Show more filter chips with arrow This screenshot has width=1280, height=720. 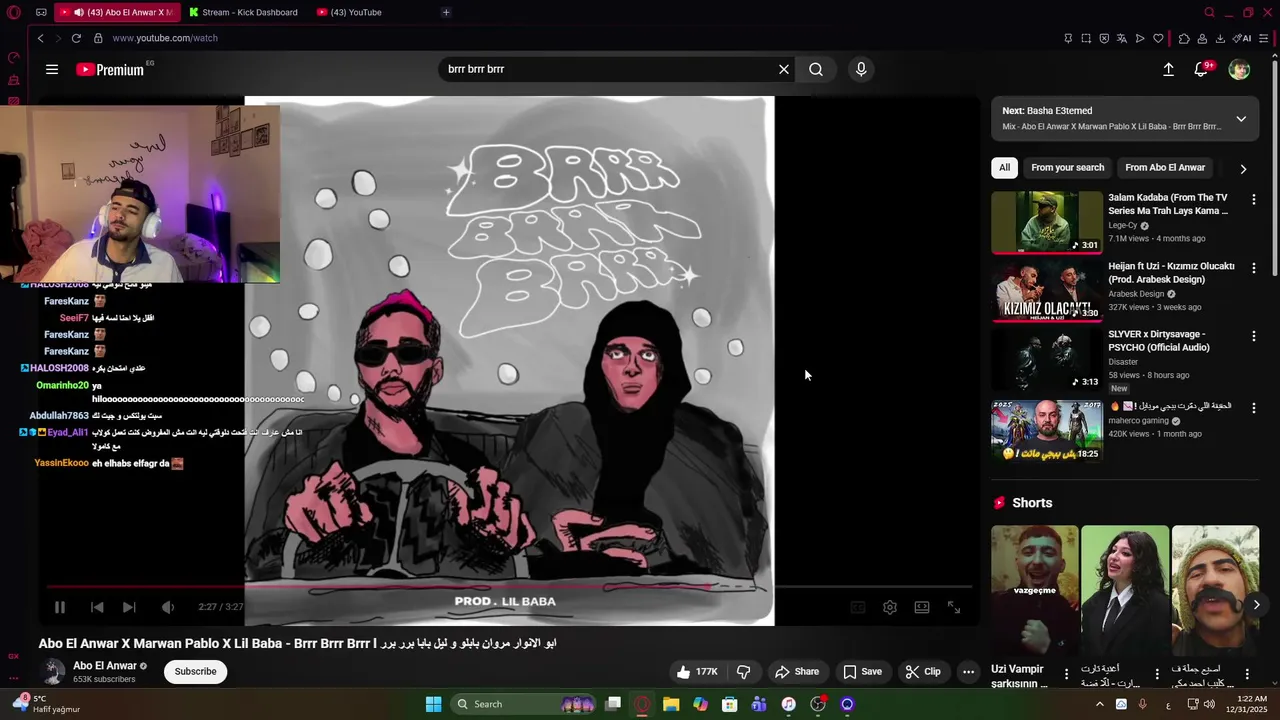1243,168
